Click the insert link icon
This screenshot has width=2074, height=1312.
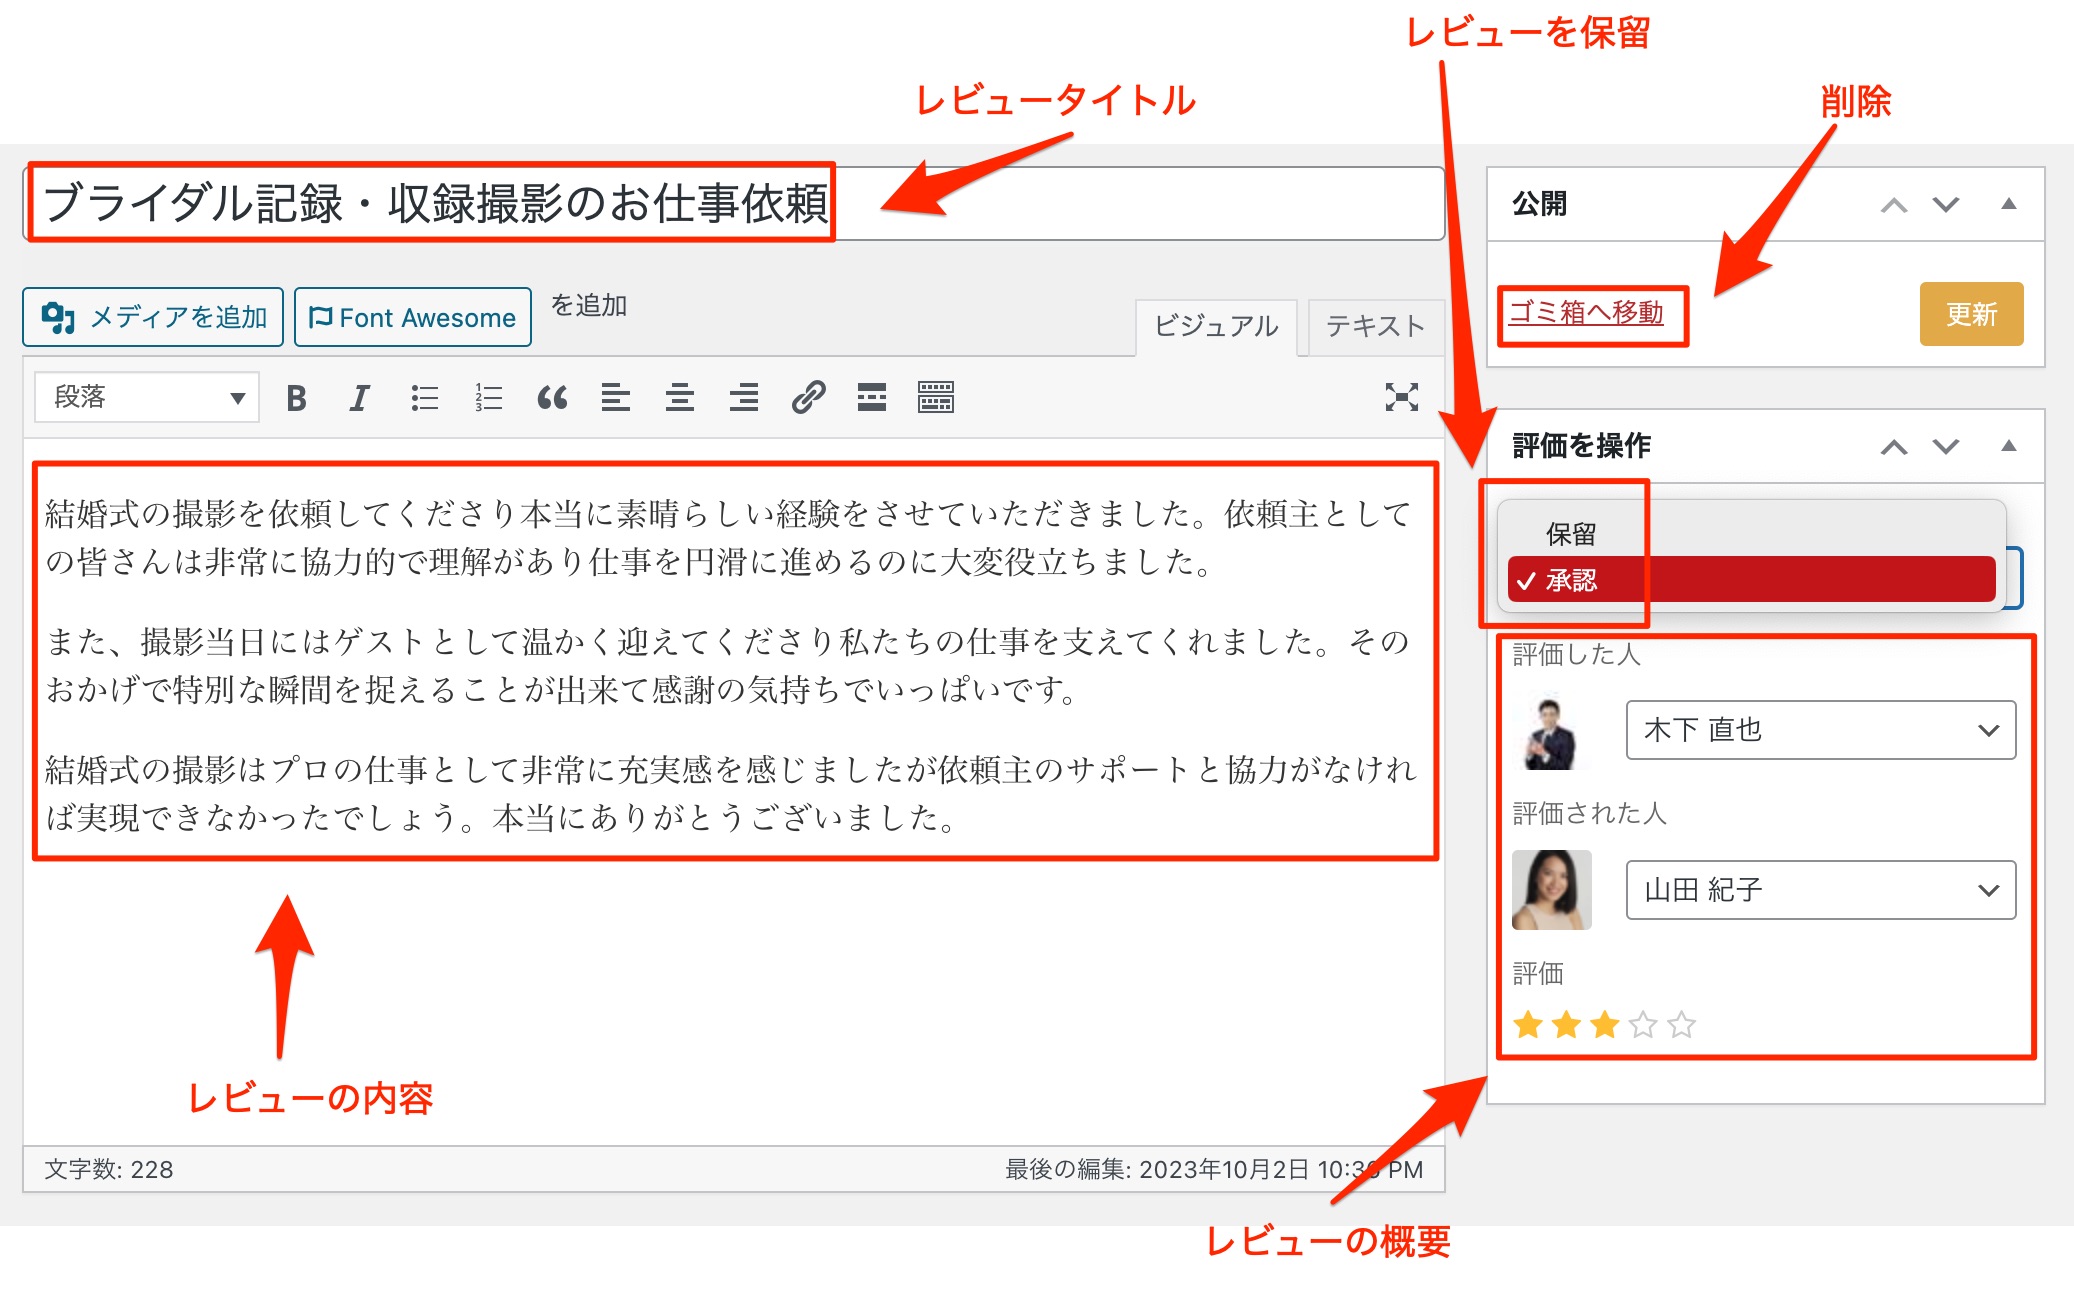point(808,398)
